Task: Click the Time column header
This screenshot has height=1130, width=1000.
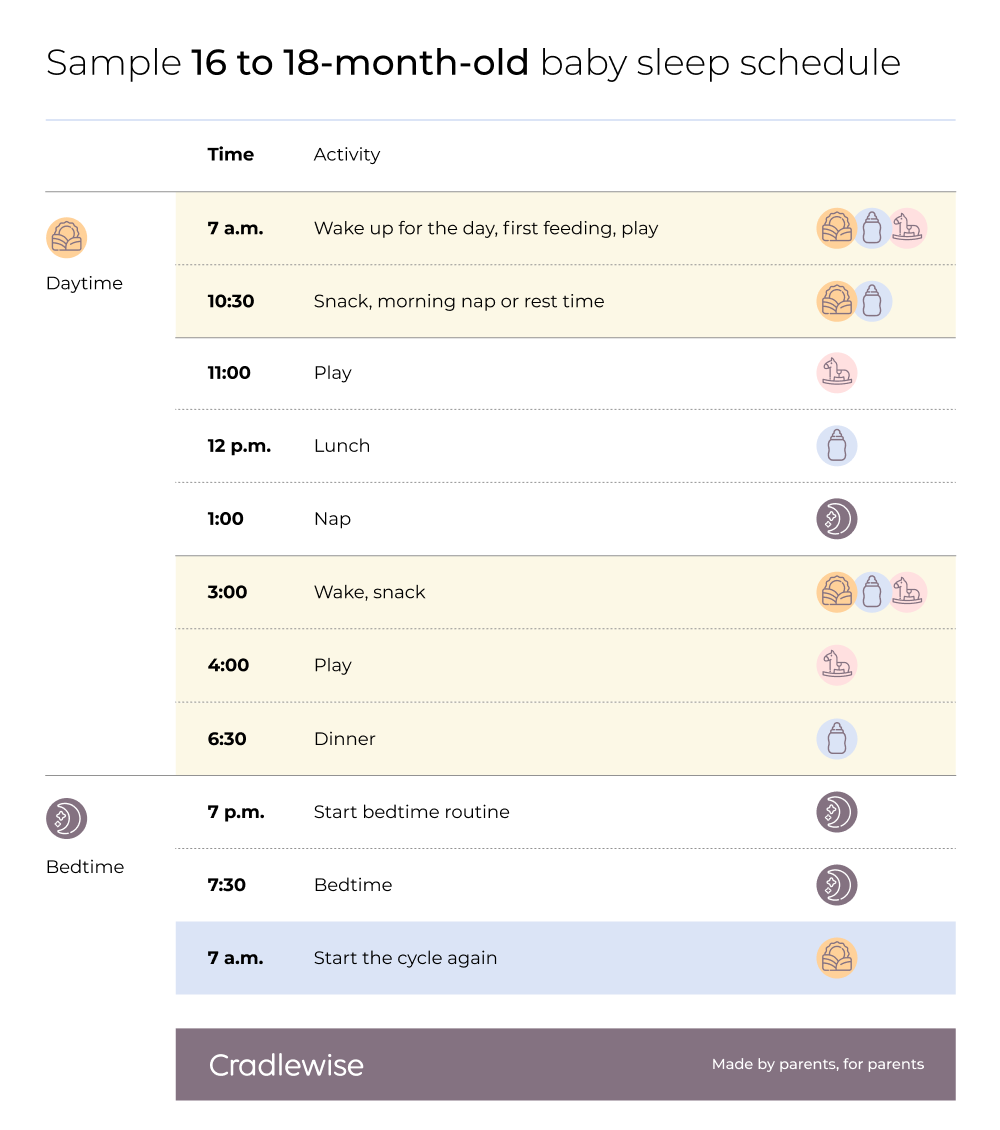Action: [x=231, y=155]
